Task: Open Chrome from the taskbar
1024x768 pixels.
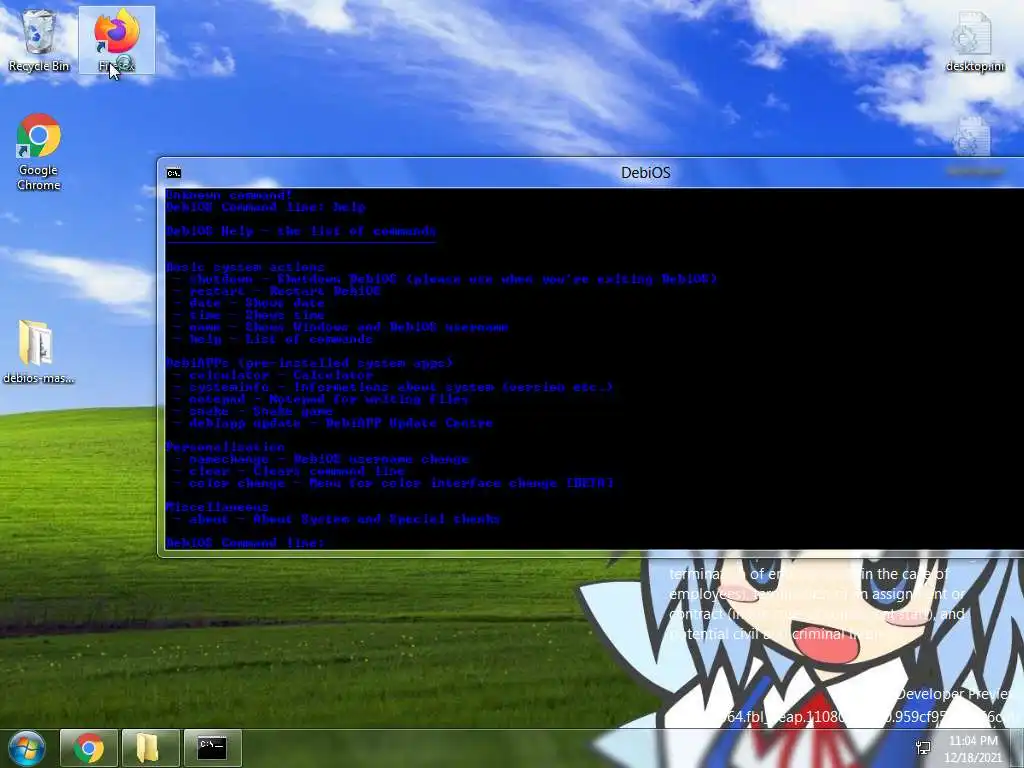Action: tap(89, 748)
